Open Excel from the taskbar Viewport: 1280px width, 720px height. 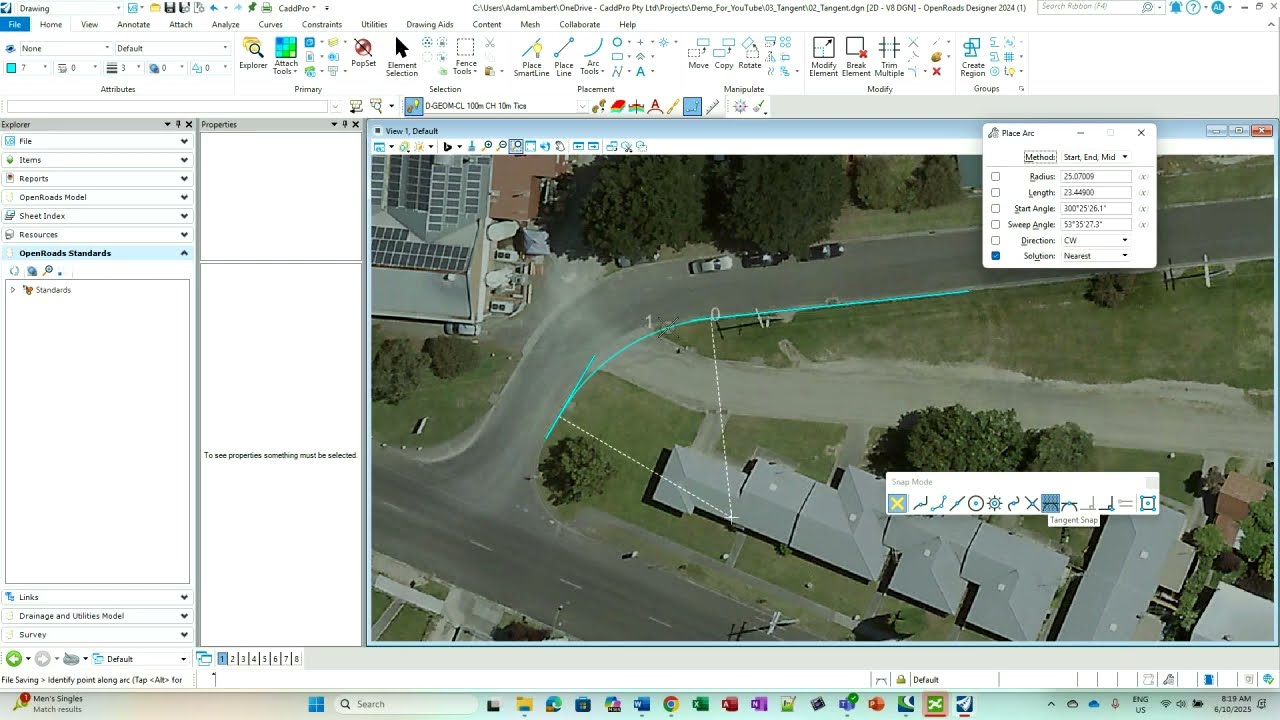pos(700,704)
